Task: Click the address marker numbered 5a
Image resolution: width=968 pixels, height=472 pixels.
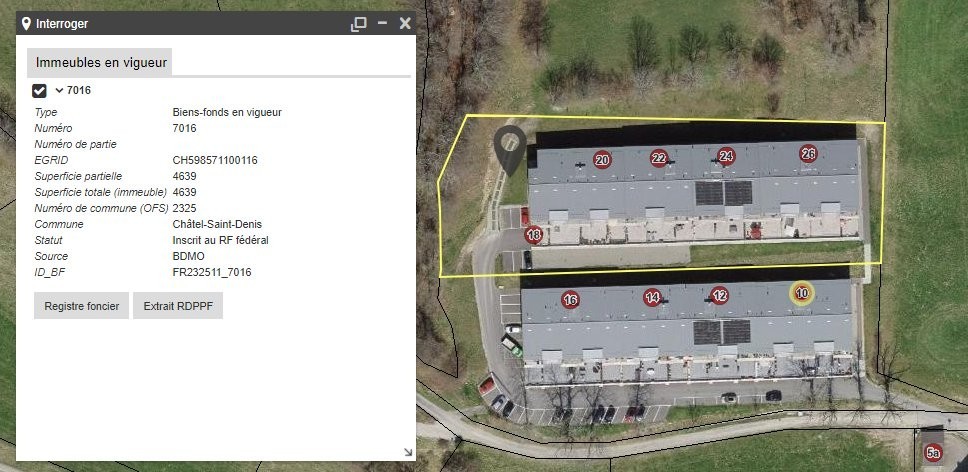Action: [x=933, y=454]
